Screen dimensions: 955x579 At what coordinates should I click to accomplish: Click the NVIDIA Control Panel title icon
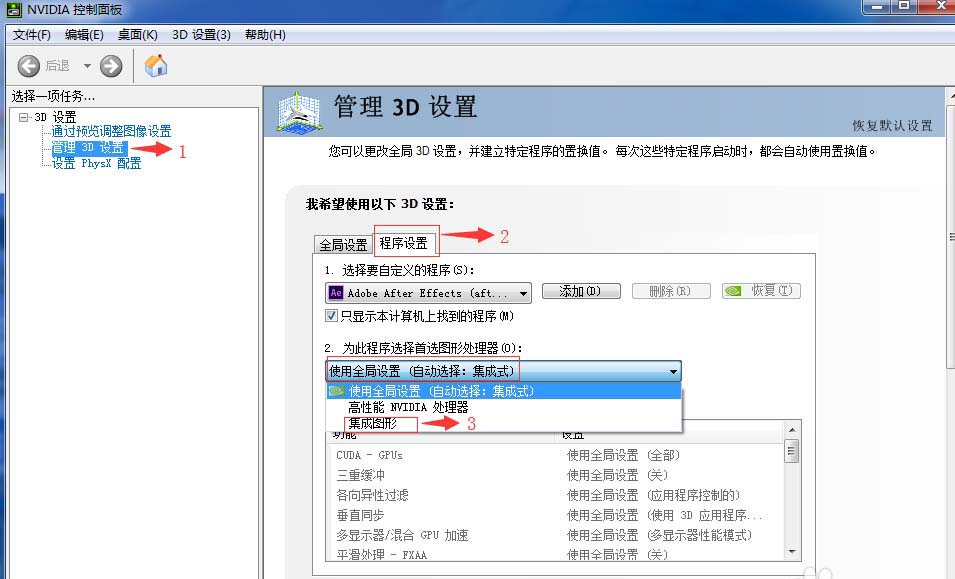13,9
